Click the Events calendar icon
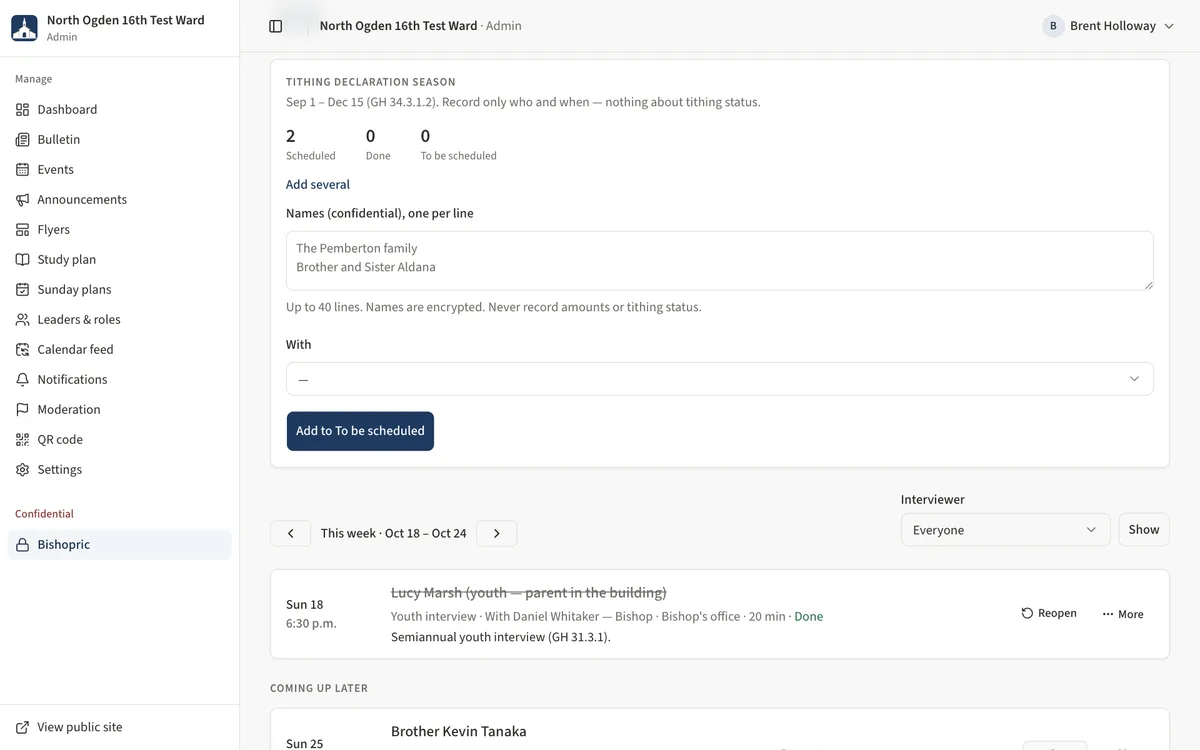The height and width of the screenshot is (750, 1200). tap(22, 170)
